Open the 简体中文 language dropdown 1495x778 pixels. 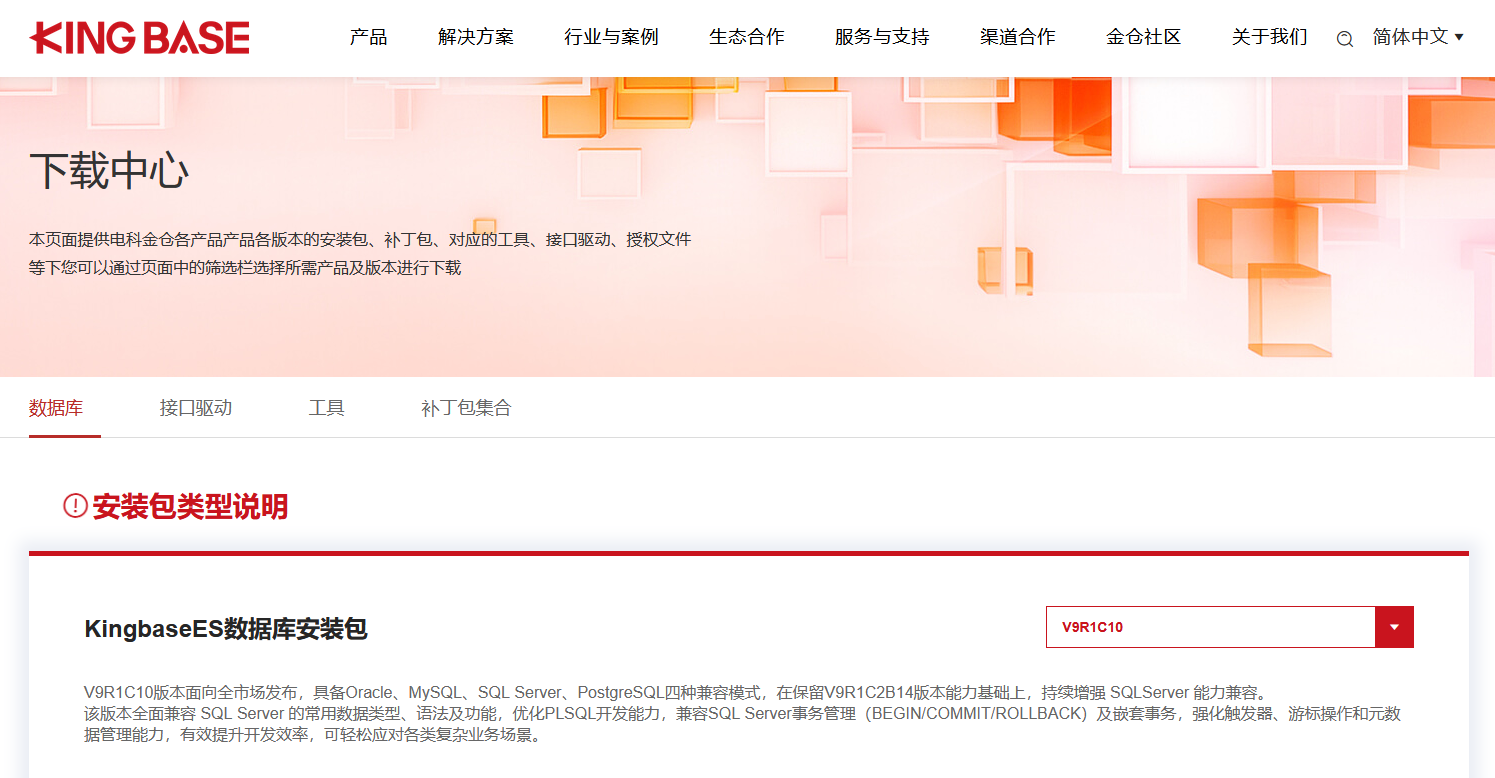[1418, 37]
